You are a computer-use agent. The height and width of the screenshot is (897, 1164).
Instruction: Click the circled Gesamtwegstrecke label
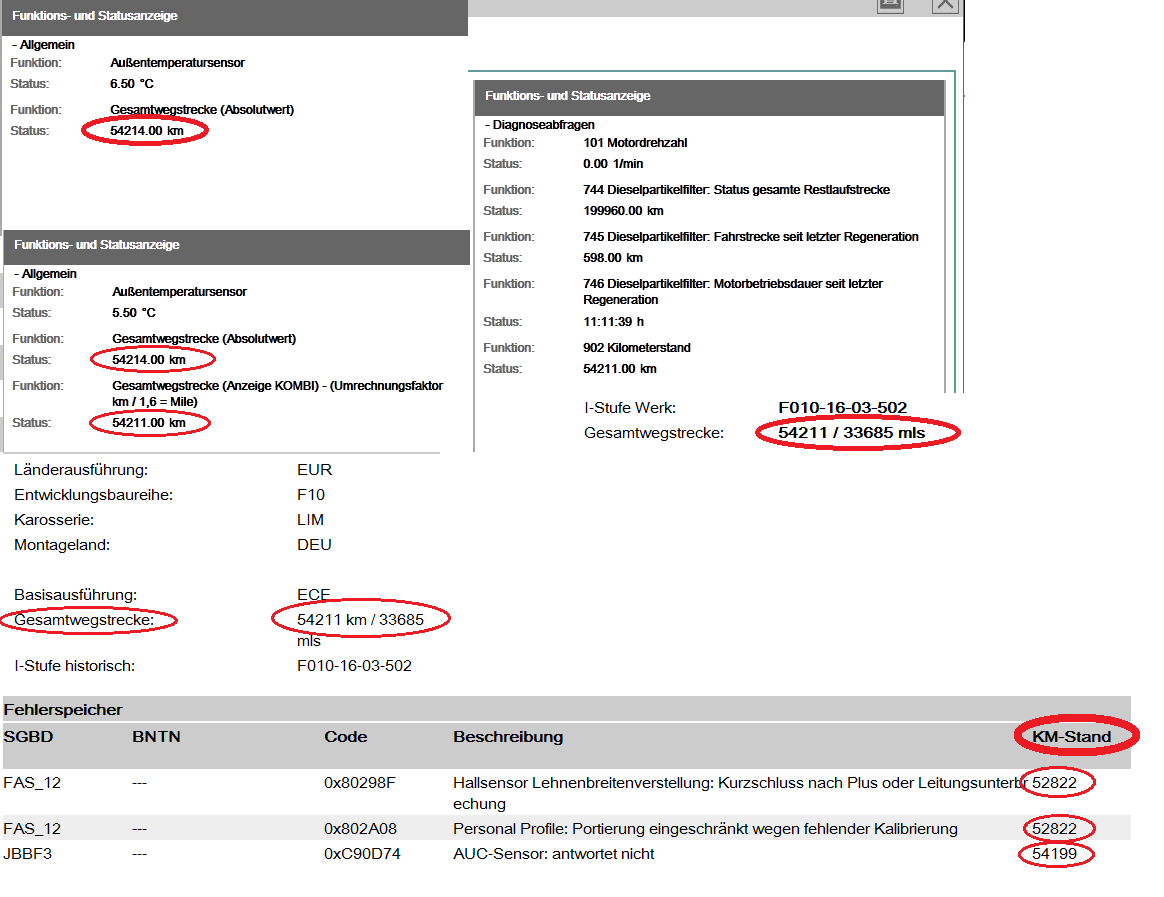pos(84,620)
